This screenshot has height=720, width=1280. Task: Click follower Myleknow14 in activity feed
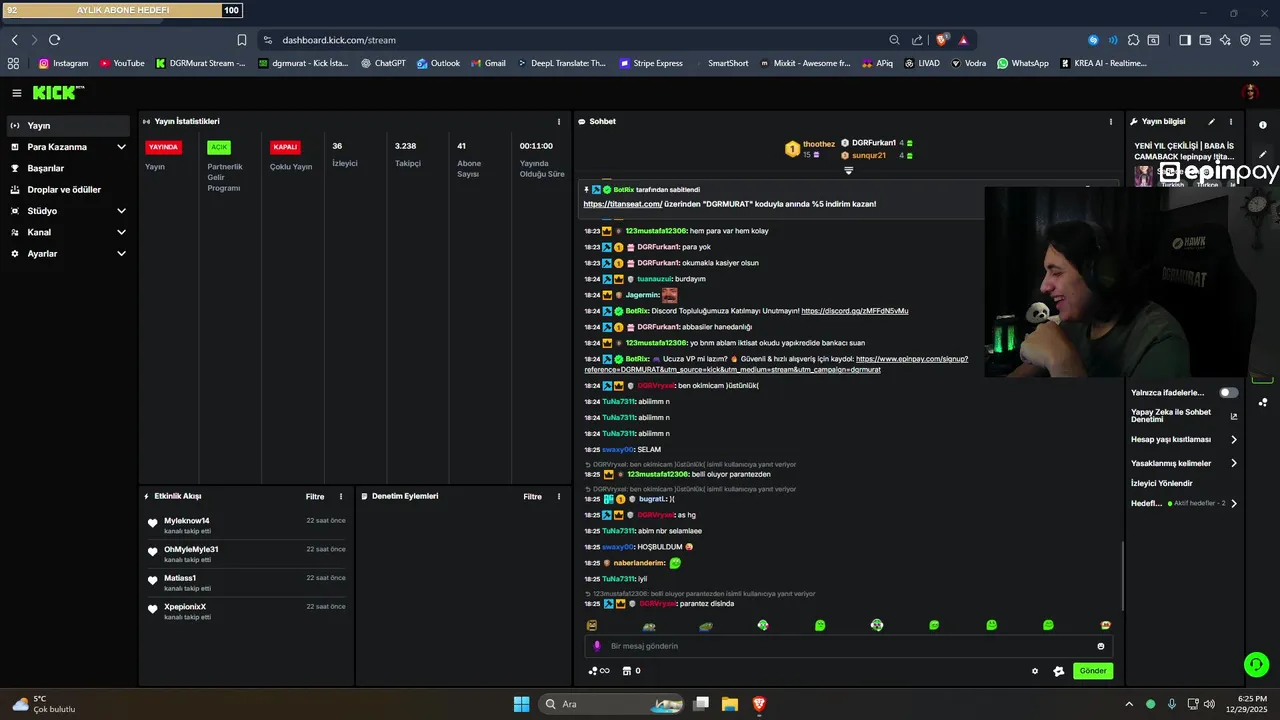click(x=187, y=521)
